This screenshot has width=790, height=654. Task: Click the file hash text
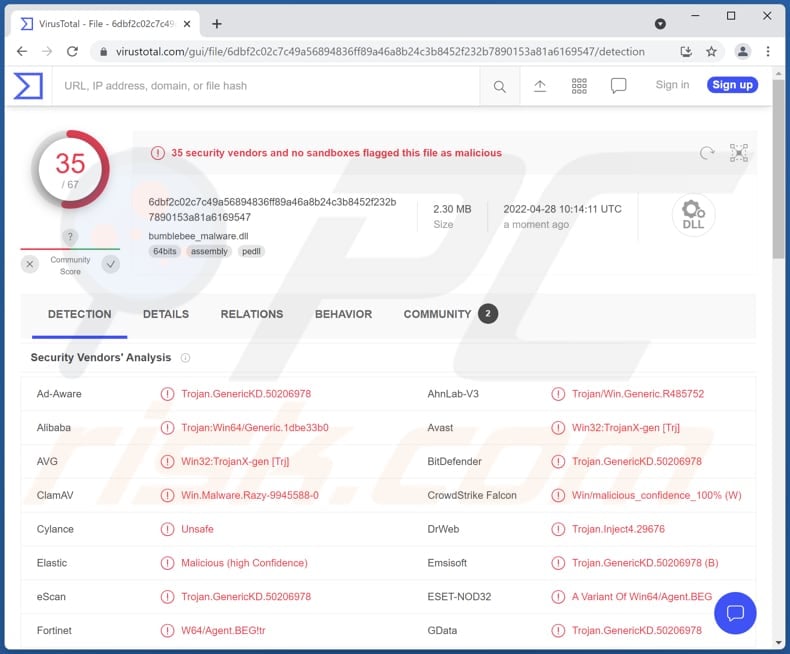(x=272, y=210)
